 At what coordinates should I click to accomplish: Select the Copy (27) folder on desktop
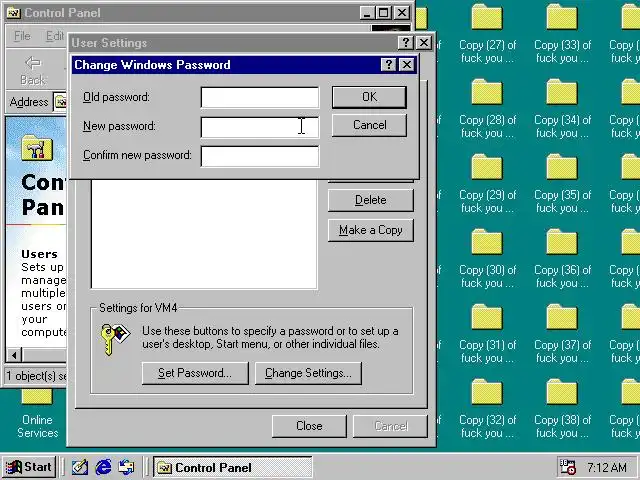(487, 34)
